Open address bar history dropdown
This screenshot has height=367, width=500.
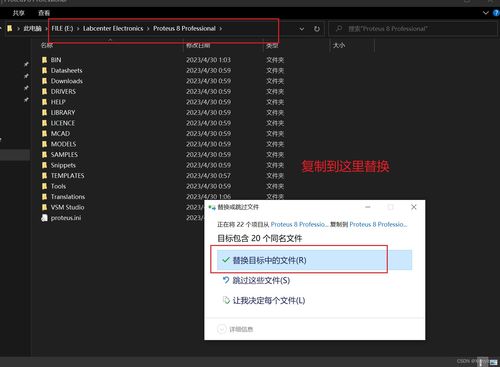coord(302,29)
